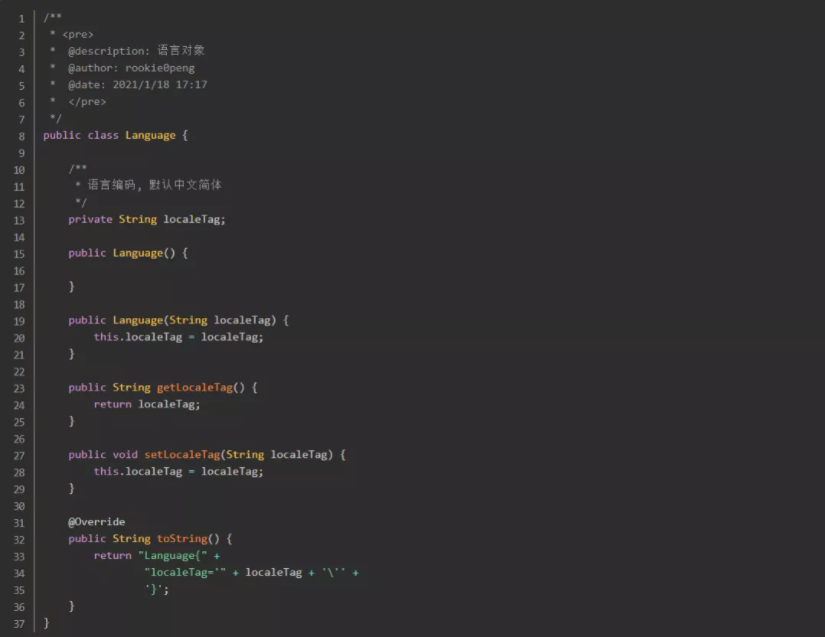
Task: Click line number 37 in the gutter
Action: pyautogui.click(x=19, y=624)
